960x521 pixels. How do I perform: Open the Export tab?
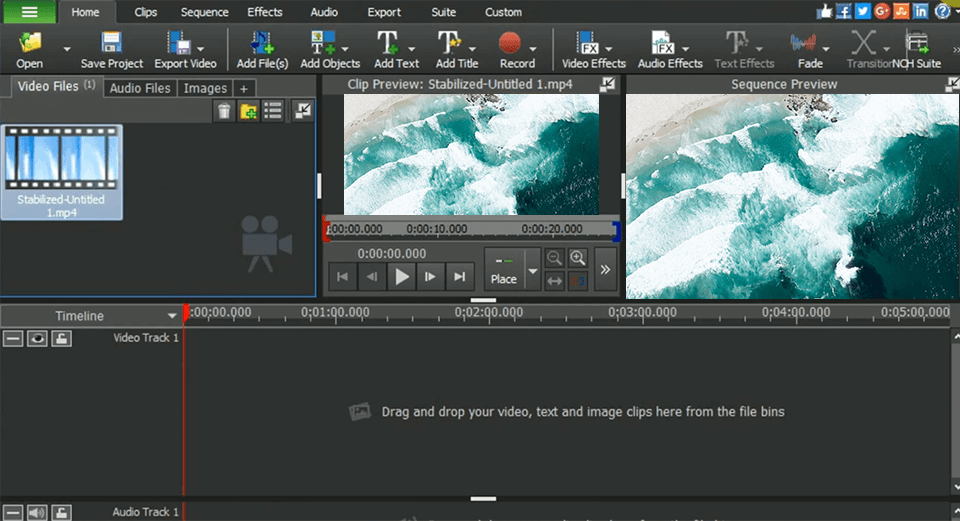[x=384, y=12]
